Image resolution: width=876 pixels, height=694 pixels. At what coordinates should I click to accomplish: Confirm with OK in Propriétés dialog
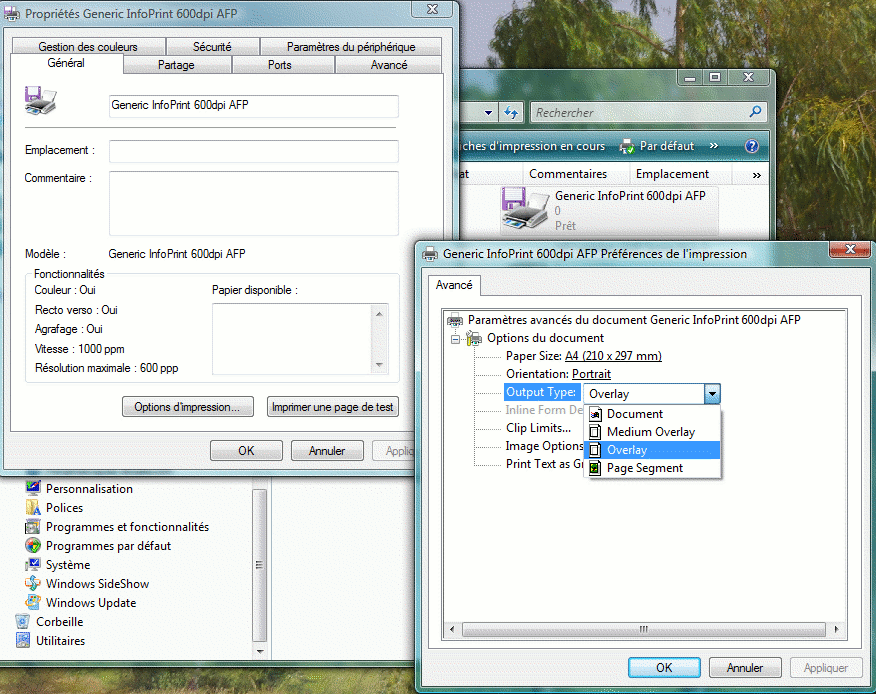click(x=246, y=450)
